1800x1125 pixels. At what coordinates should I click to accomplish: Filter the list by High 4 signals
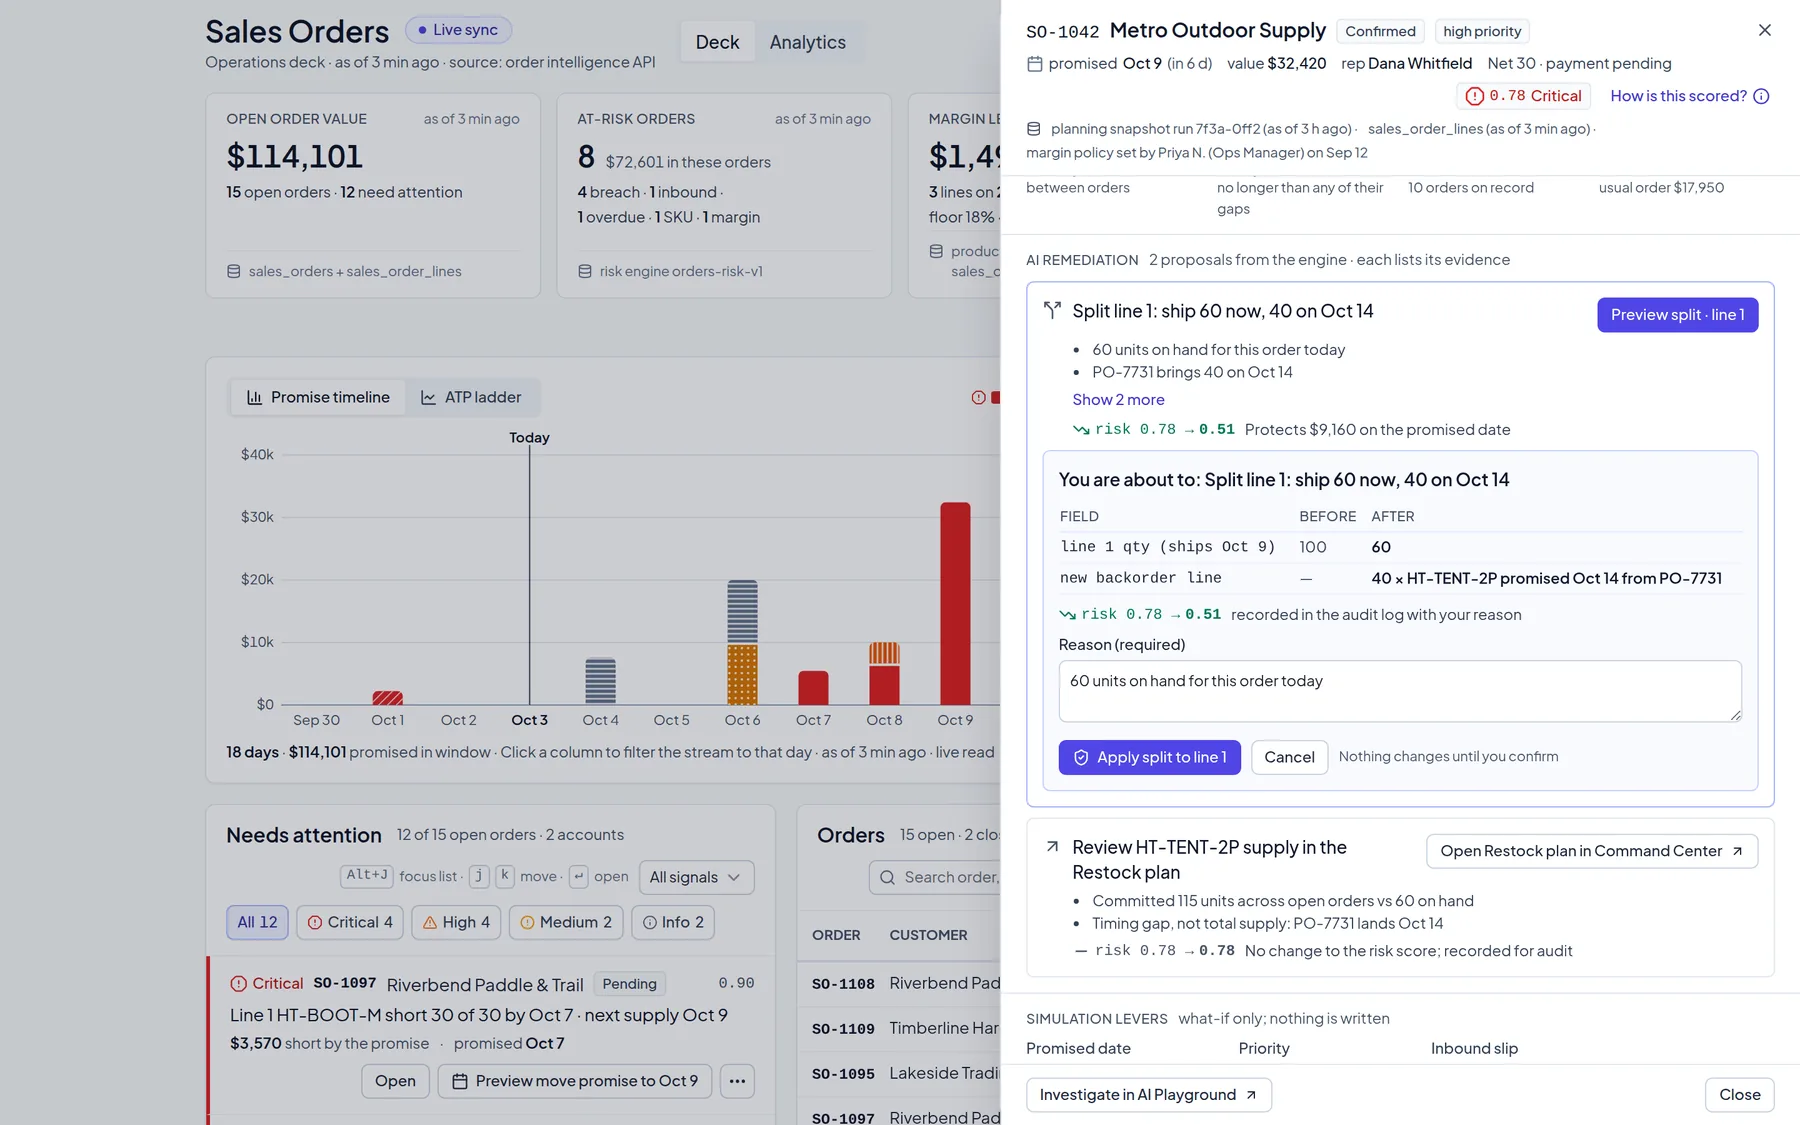(456, 922)
